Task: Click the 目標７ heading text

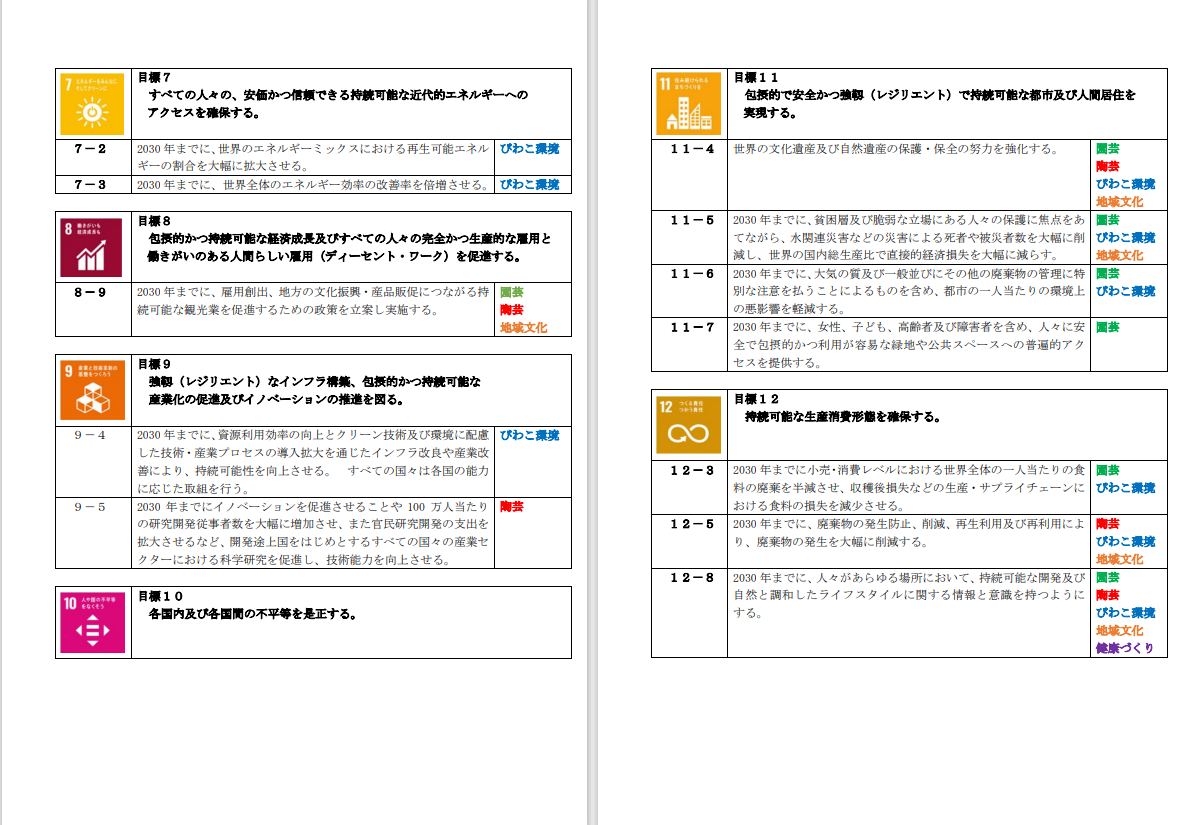Action: 155,77
